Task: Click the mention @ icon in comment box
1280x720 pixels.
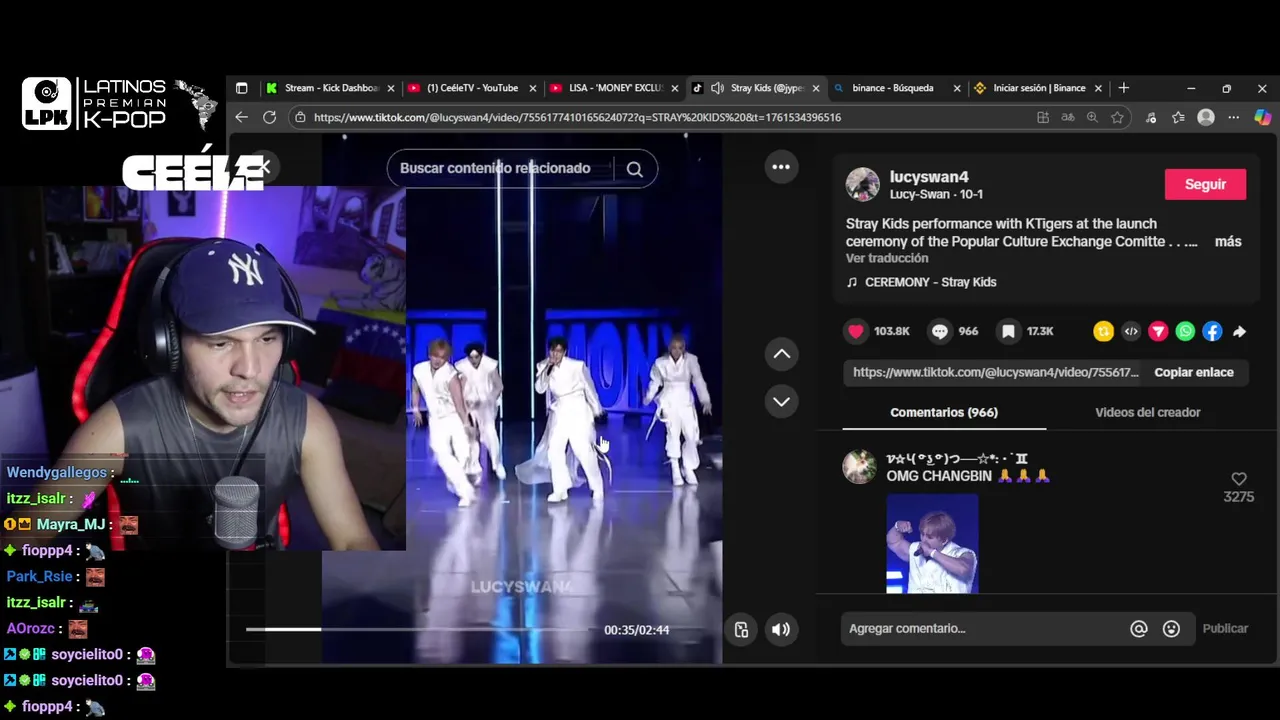Action: coord(1138,629)
